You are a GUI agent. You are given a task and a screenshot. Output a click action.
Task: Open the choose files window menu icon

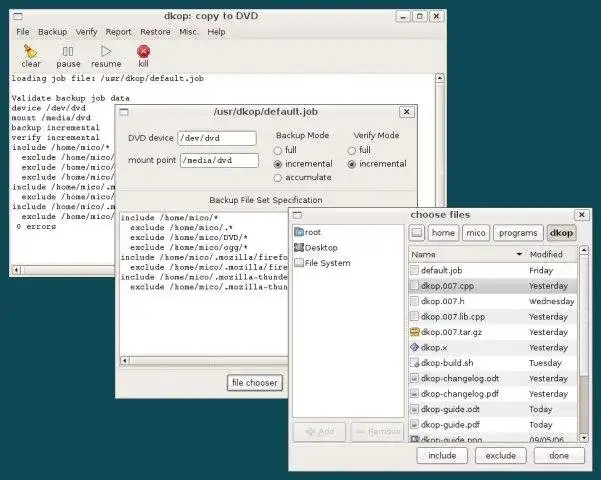(297, 215)
